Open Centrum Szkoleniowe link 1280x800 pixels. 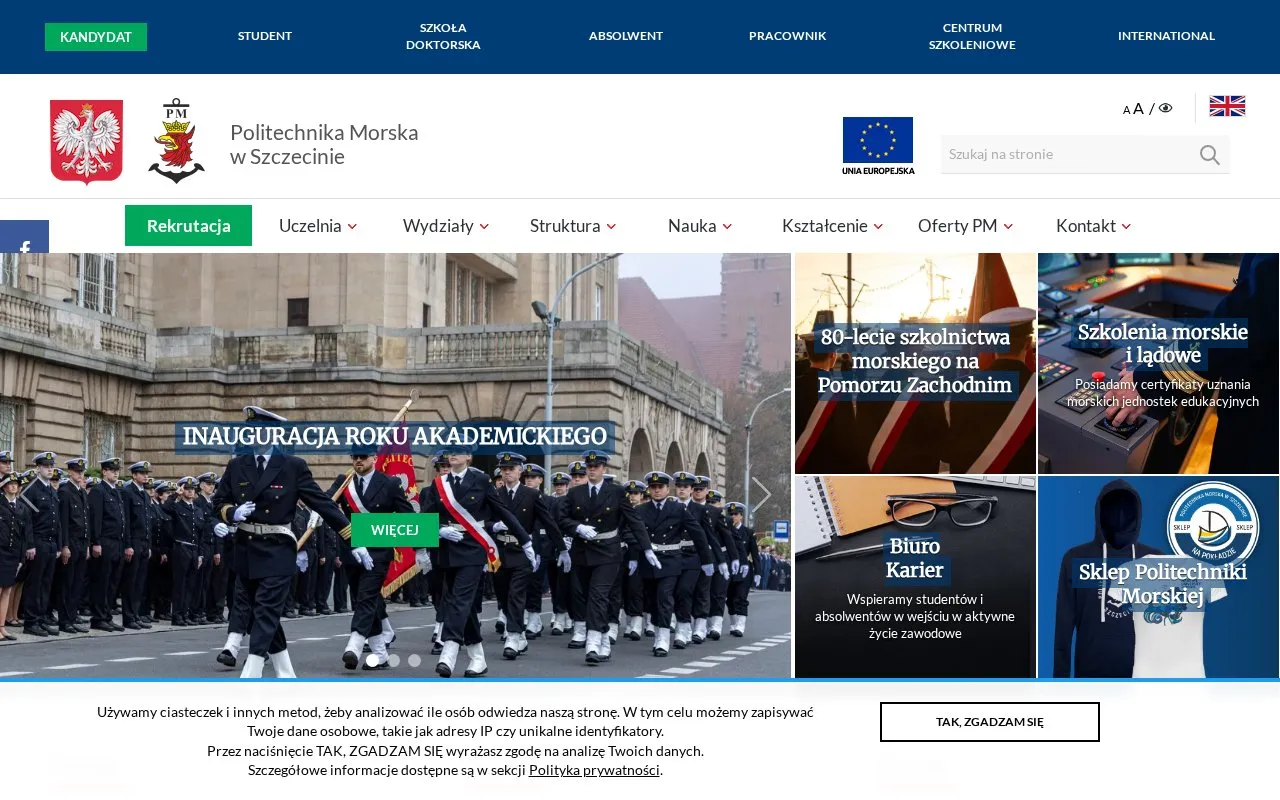click(x=972, y=36)
